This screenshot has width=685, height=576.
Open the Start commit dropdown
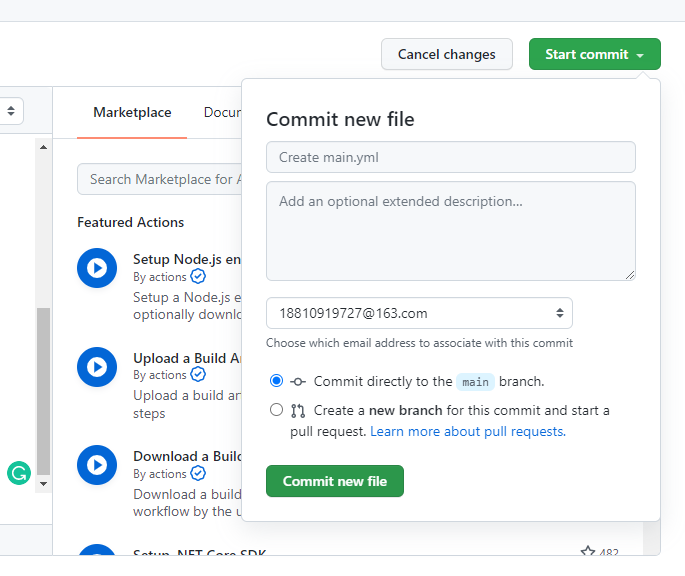click(595, 54)
